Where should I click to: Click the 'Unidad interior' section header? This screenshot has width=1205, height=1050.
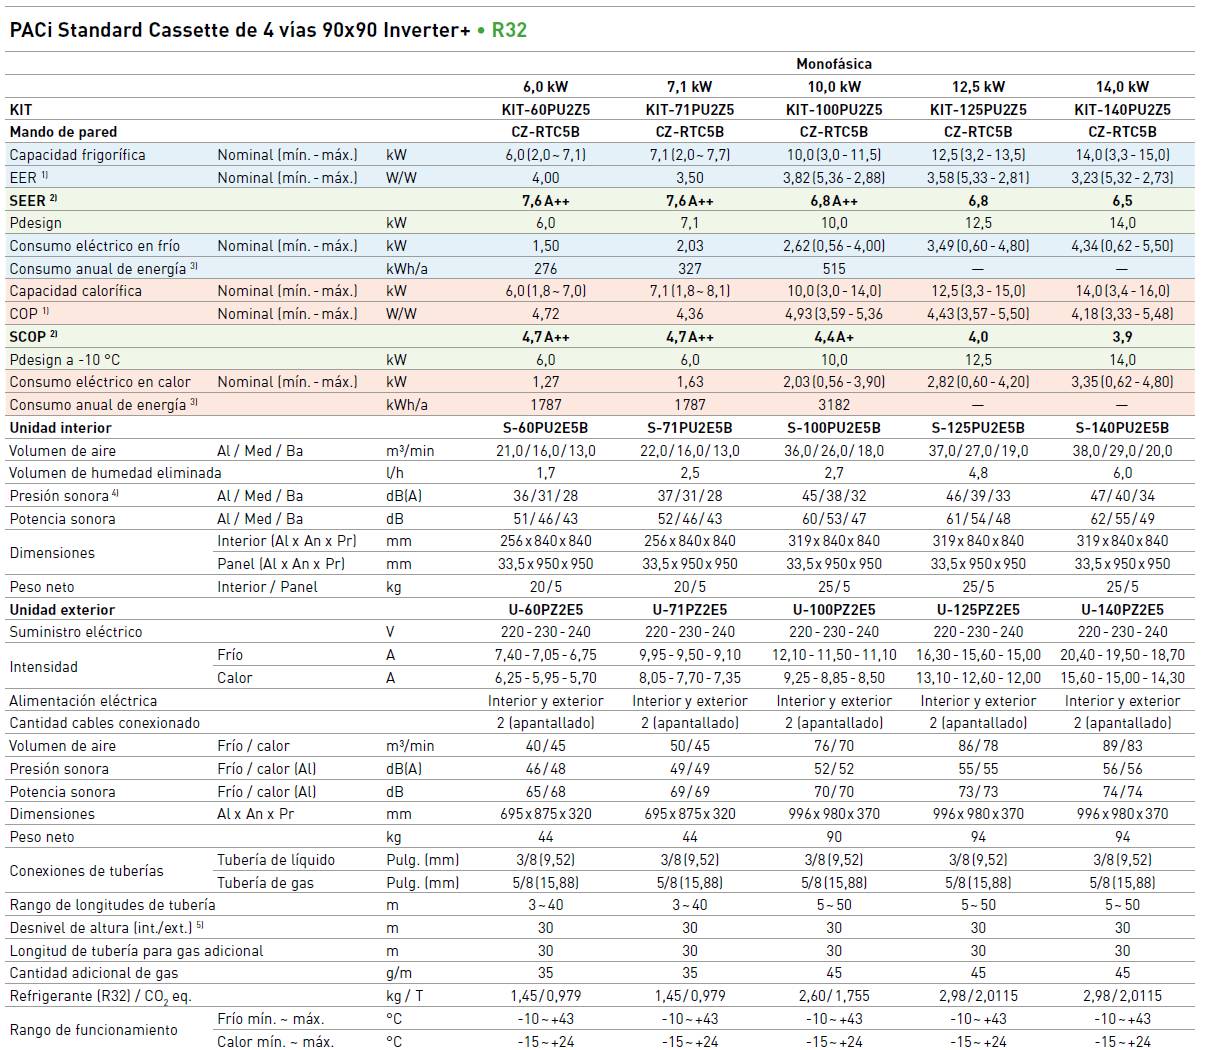(x=60, y=428)
